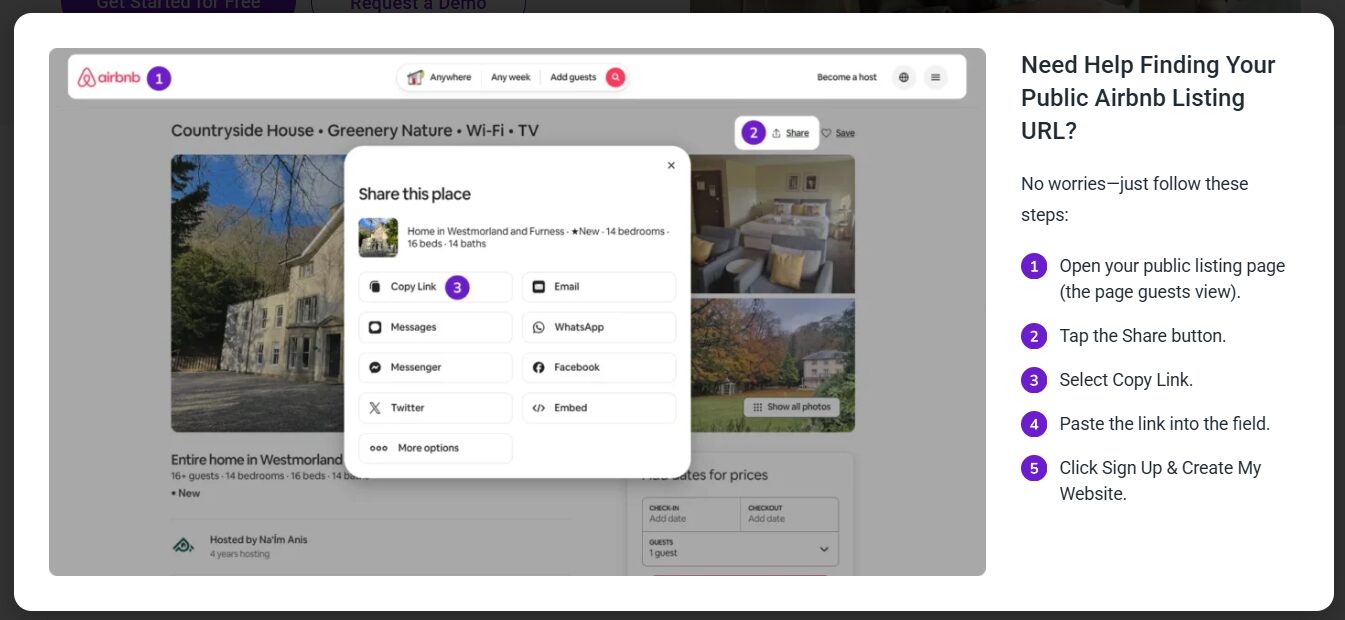Viewport: 1345px width, 620px height.
Task: Share via the Facebook option
Action: [598, 367]
